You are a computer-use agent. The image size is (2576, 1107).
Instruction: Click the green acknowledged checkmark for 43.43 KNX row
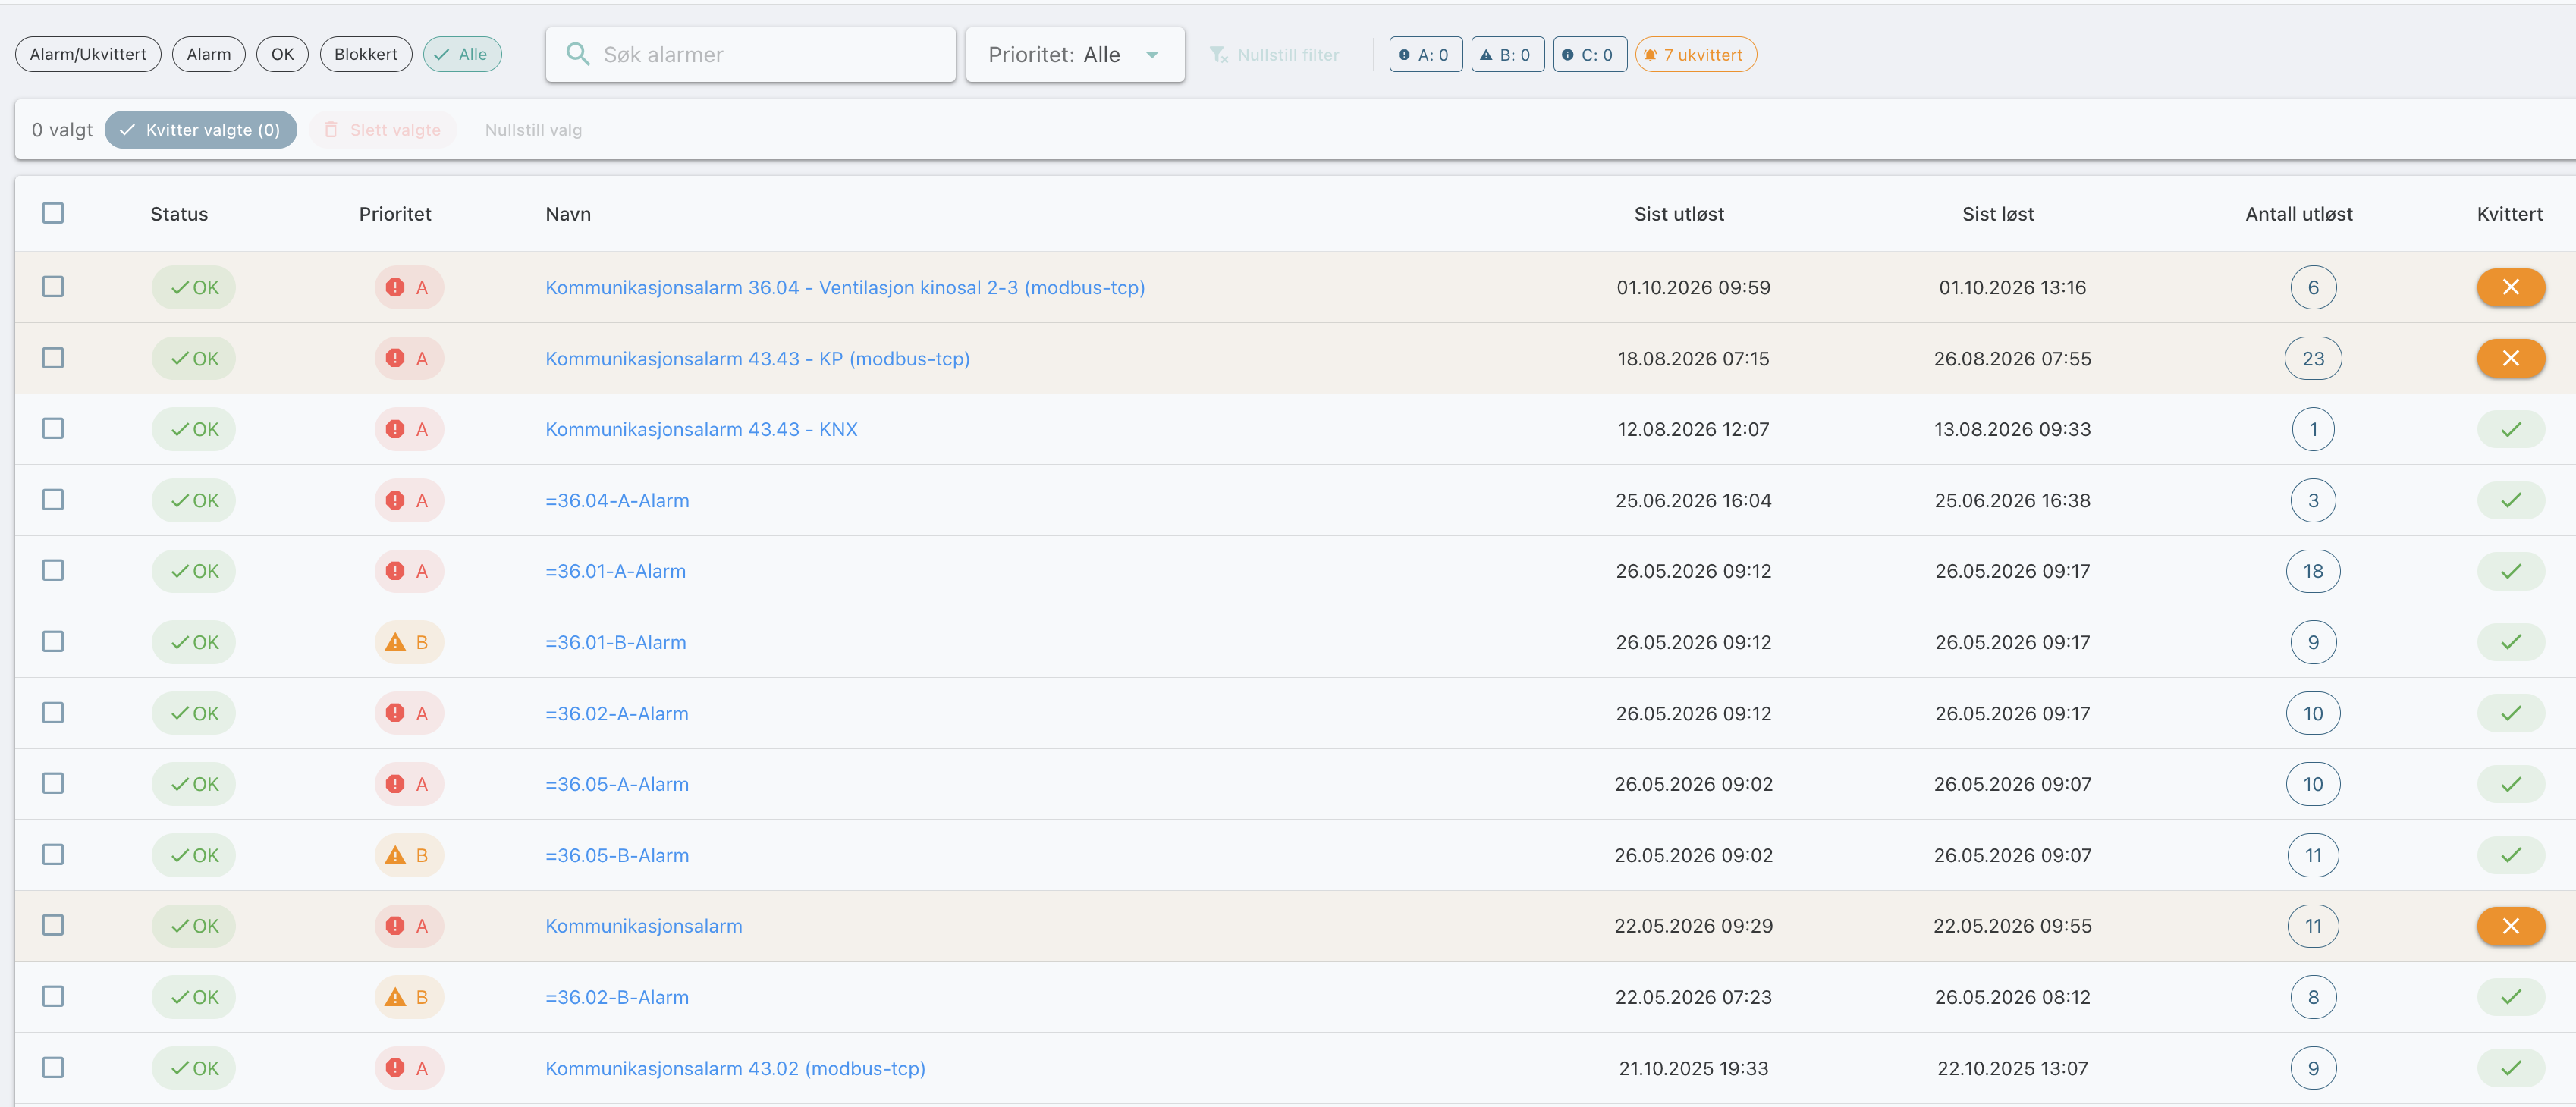pyautogui.click(x=2510, y=429)
